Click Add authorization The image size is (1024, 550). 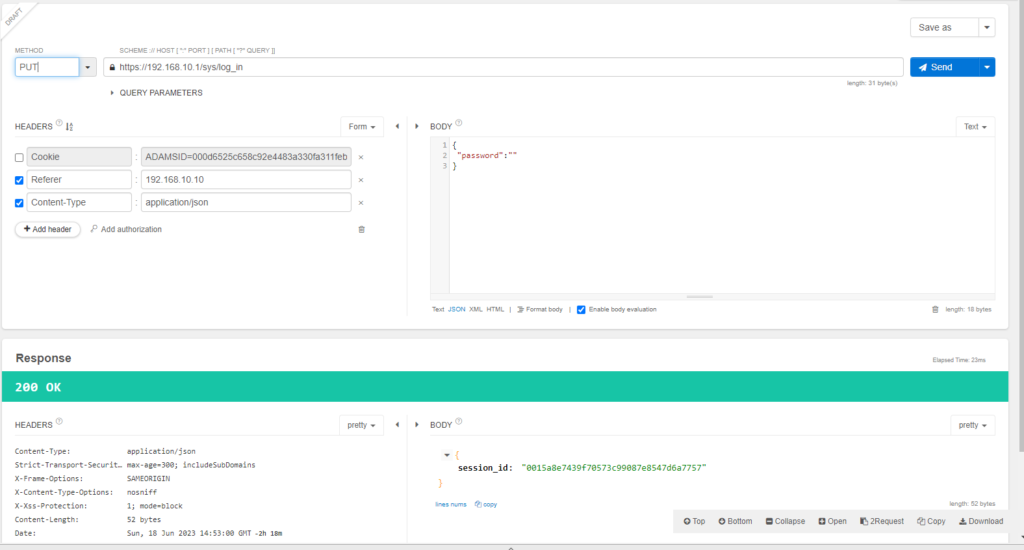click(126, 229)
